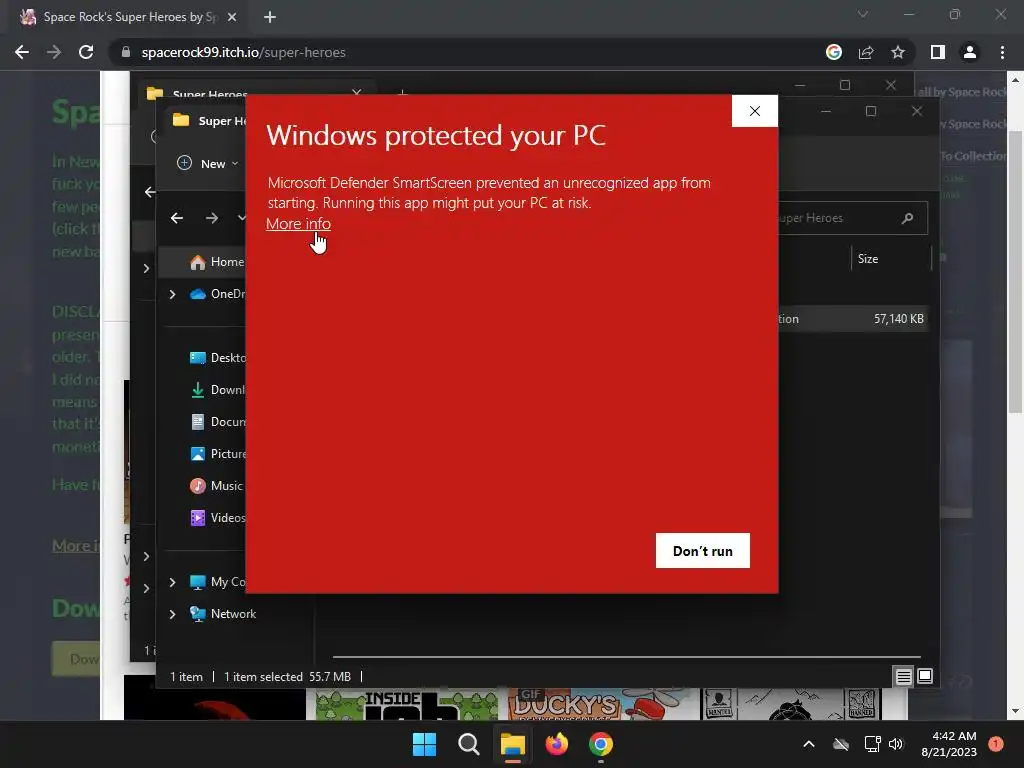Click the address bar URL spacerock99.itch.io

tap(244, 52)
